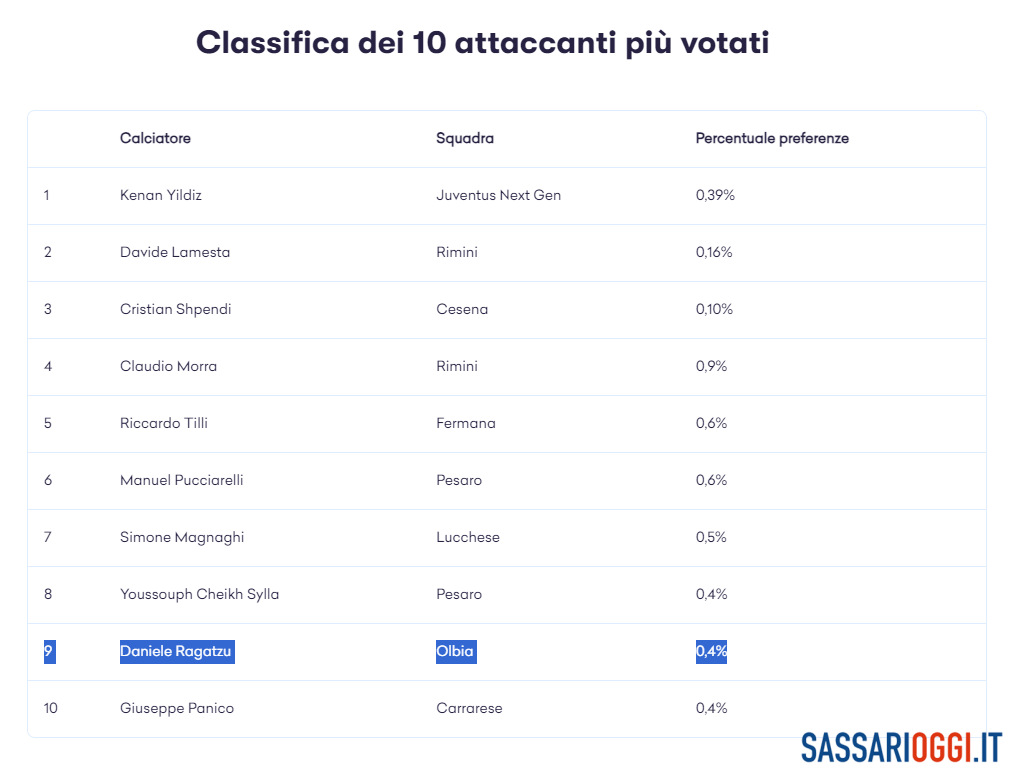Click the Squadra column header
The height and width of the screenshot is (772, 1014).
click(x=465, y=138)
